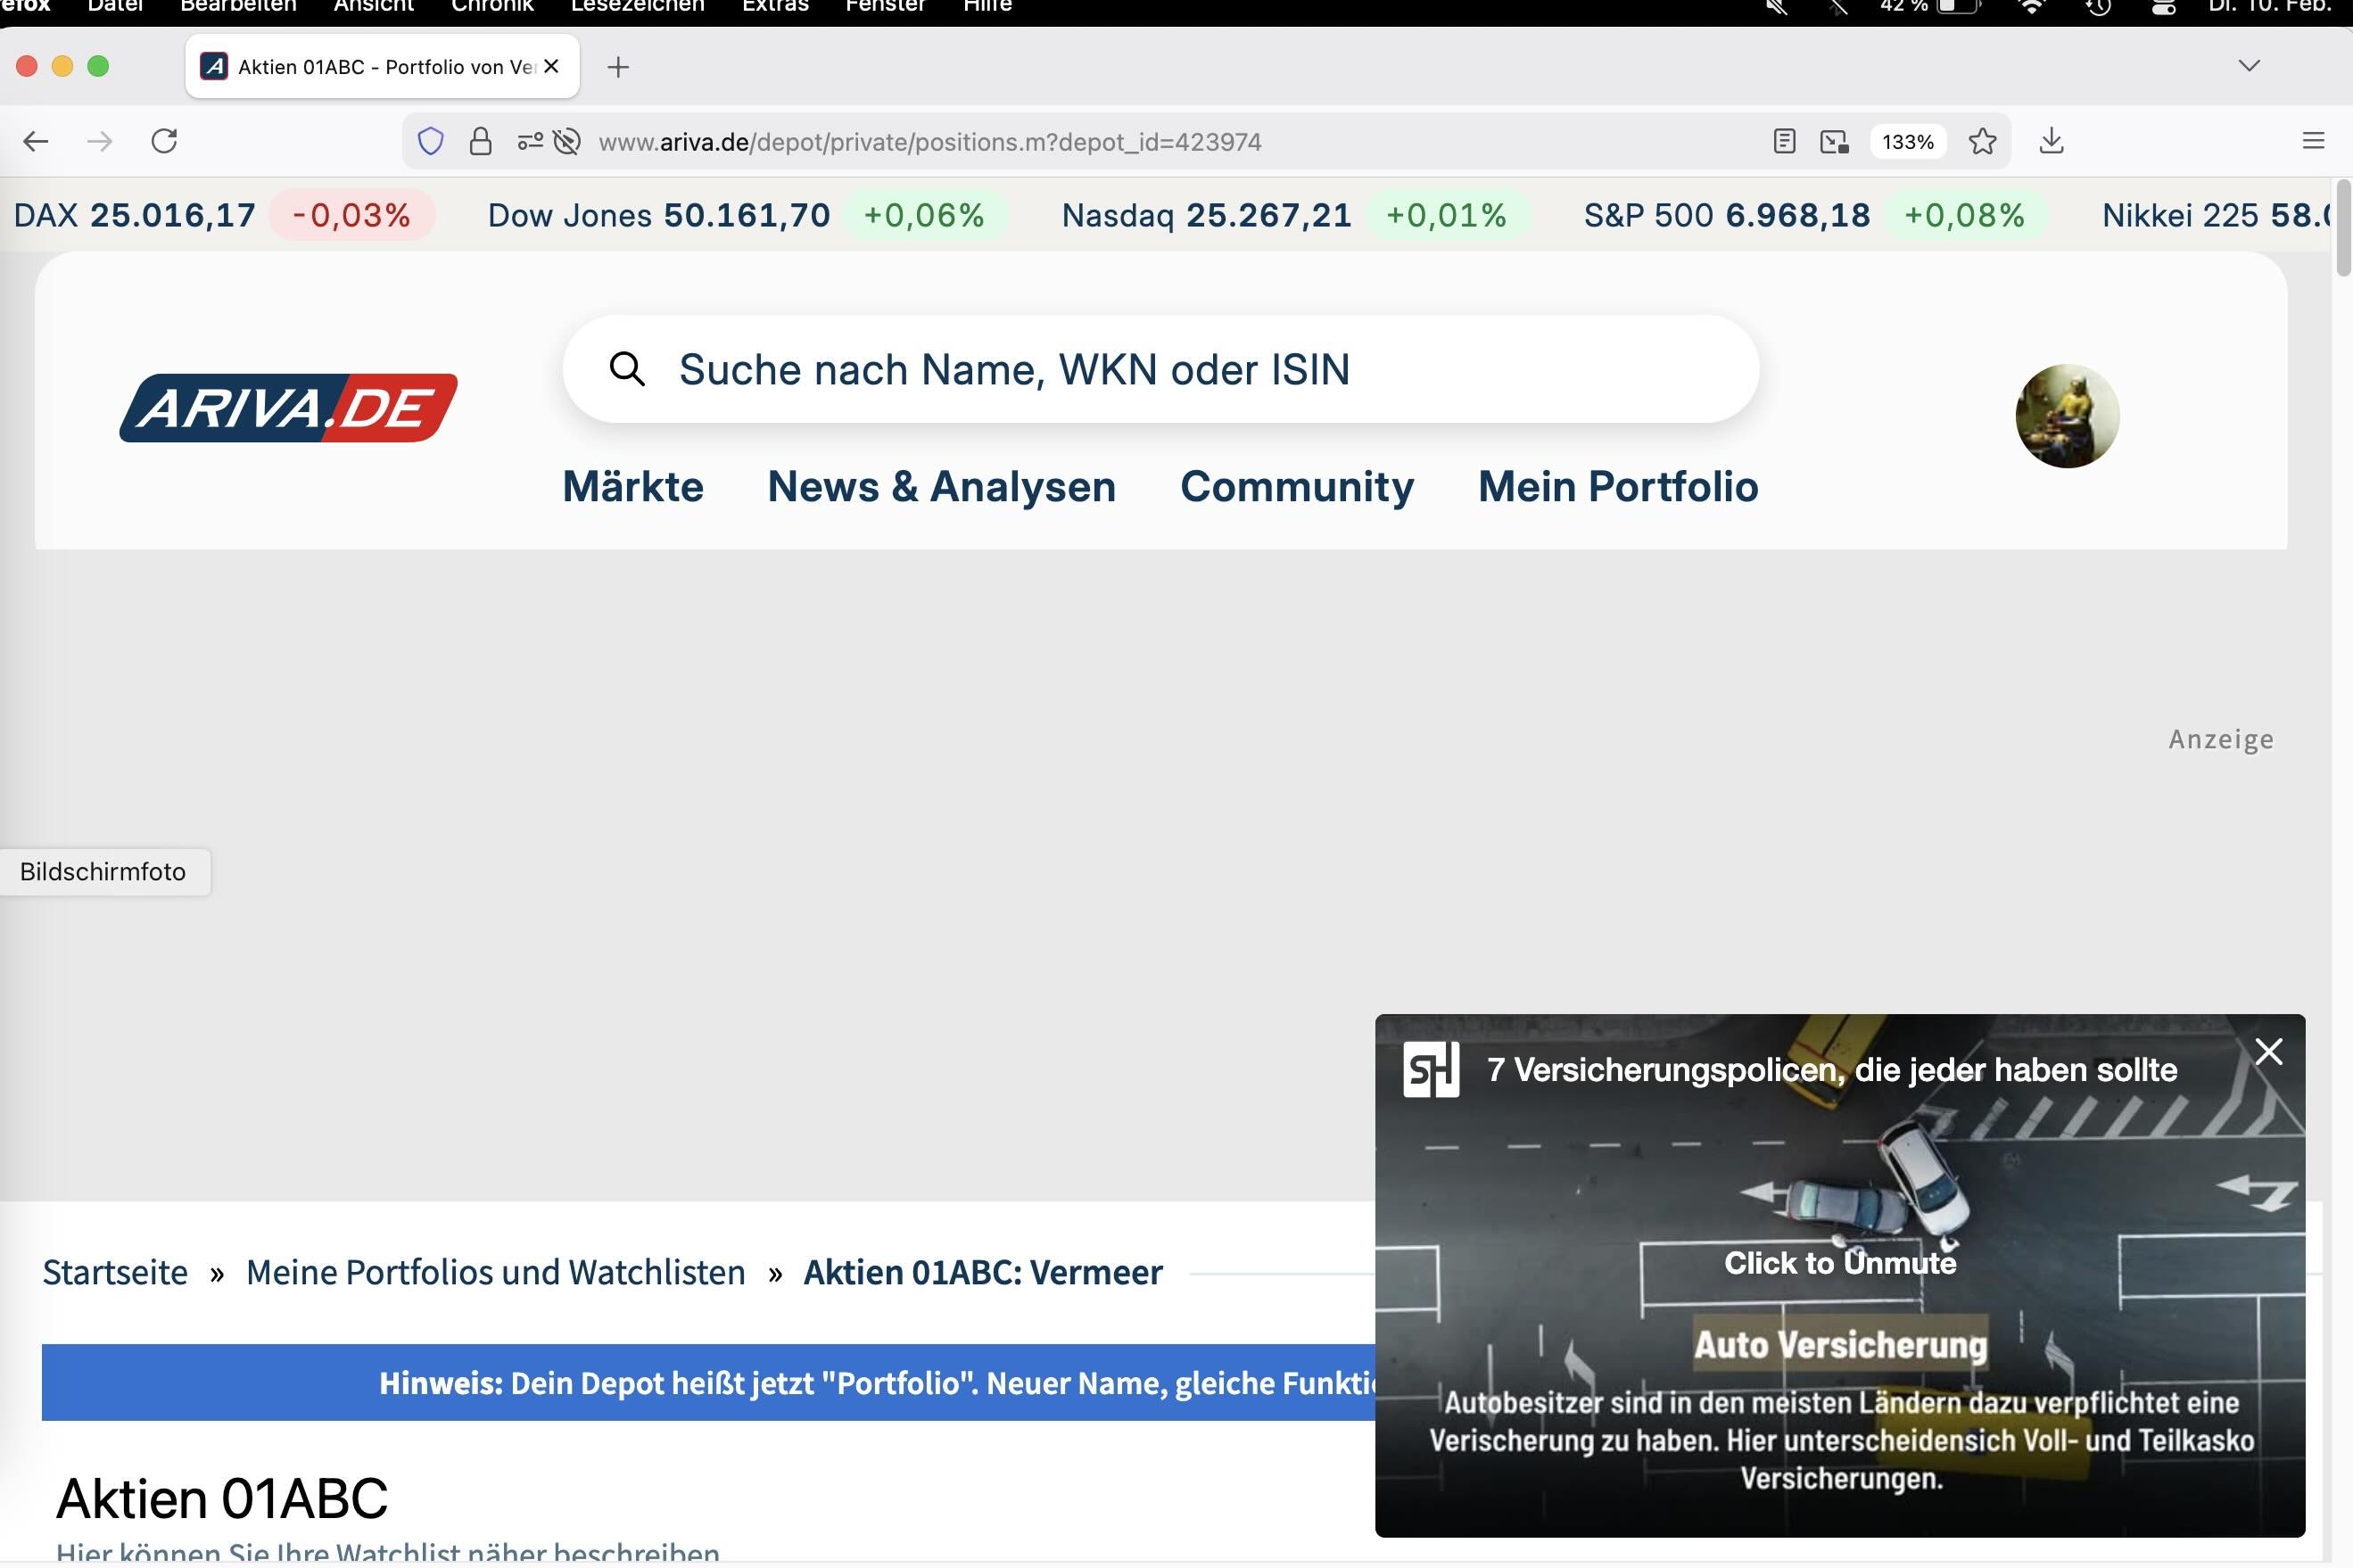Open Meine Portfolios und Watchlisten breadcrumb

click(495, 1272)
